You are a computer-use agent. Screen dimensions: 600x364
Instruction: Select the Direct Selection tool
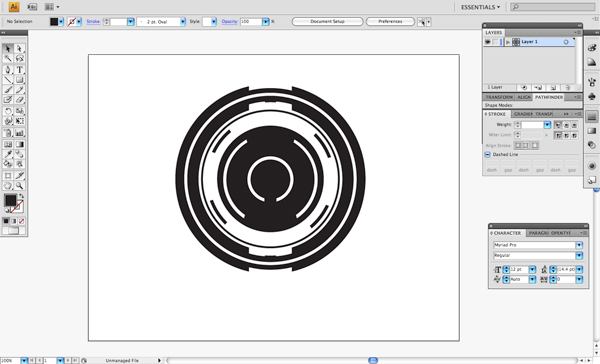point(20,49)
